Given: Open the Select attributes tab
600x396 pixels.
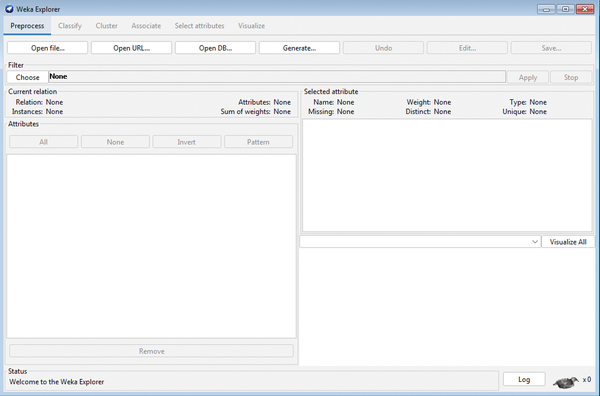Looking at the screenshot, I should point(199,26).
